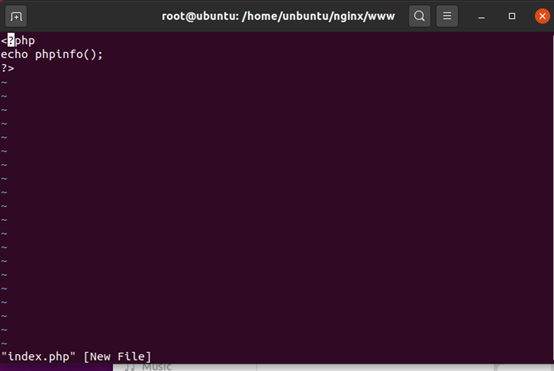Viewport: 554px width, 371px height.
Task: Select Music in the background file manager
Action: click(x=157, y=367)
